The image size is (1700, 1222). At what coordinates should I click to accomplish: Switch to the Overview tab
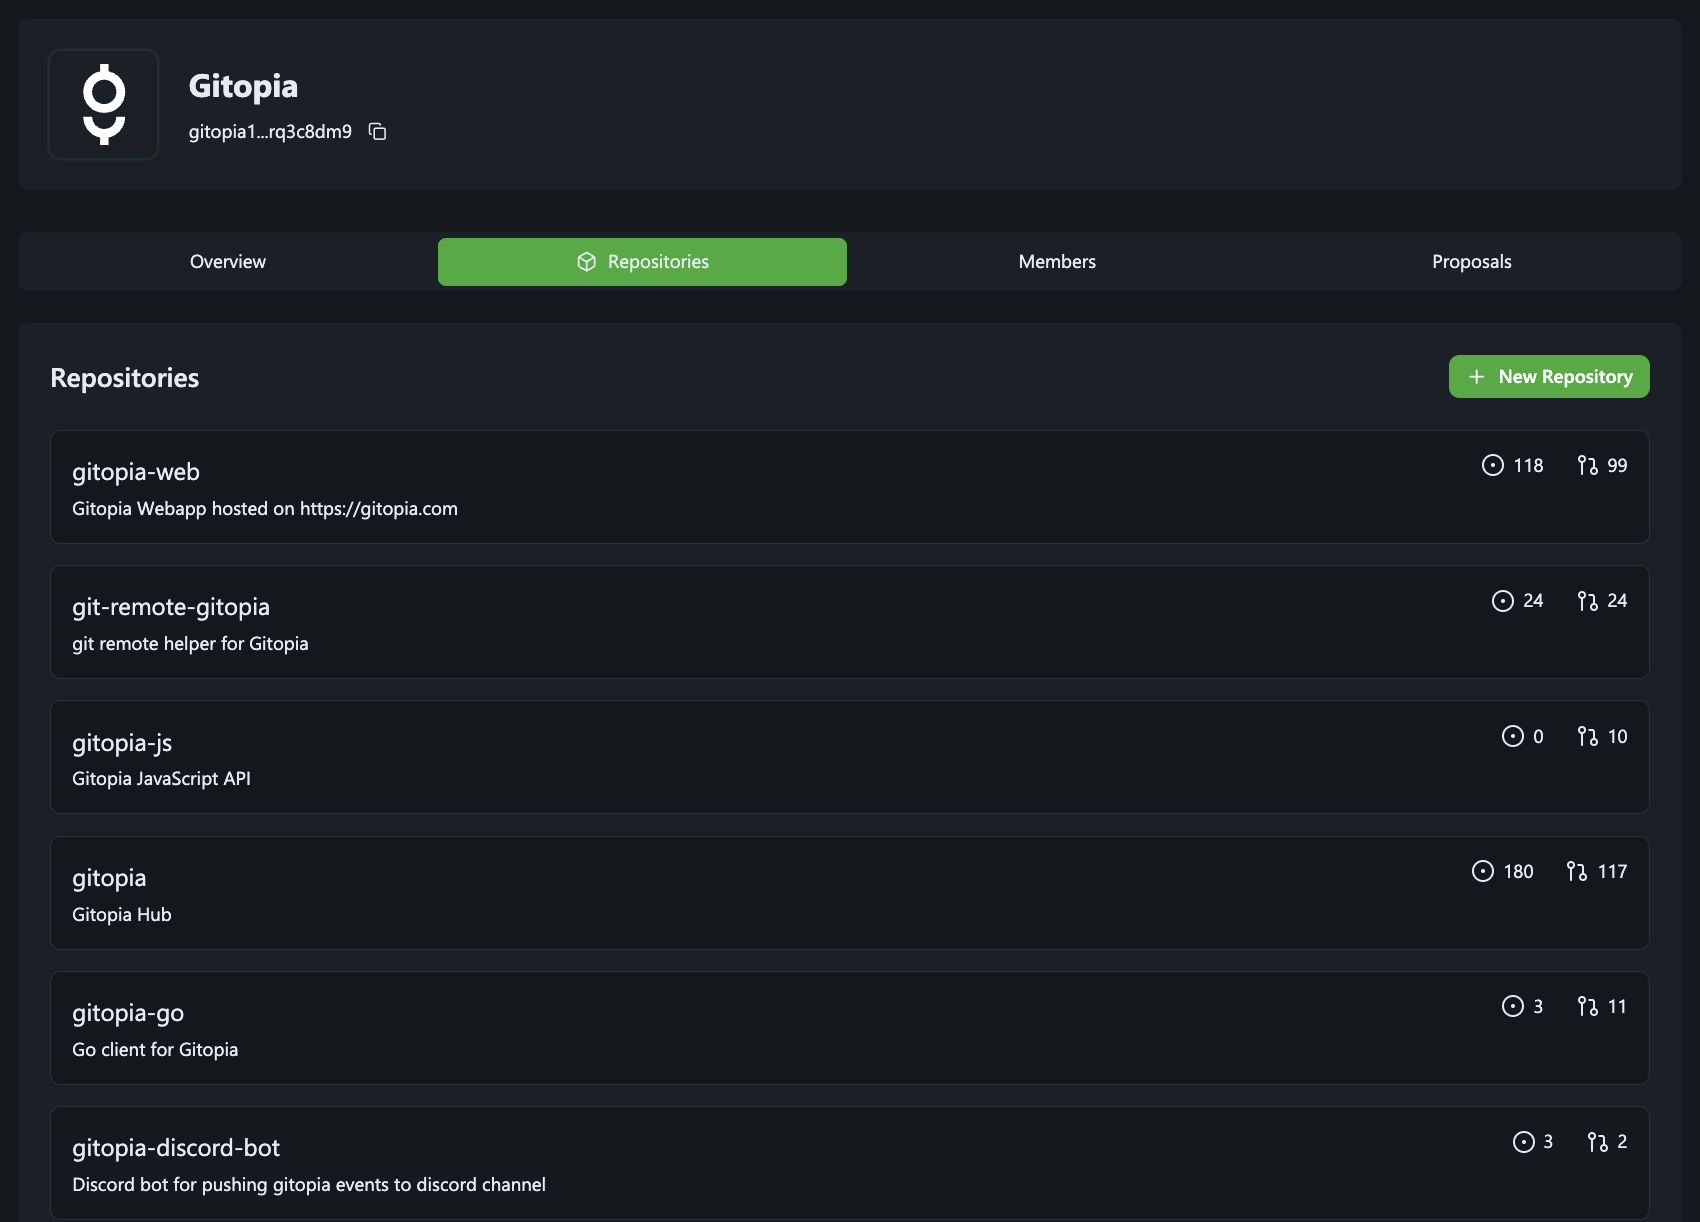pyautogui.click(x=228, y=262)
